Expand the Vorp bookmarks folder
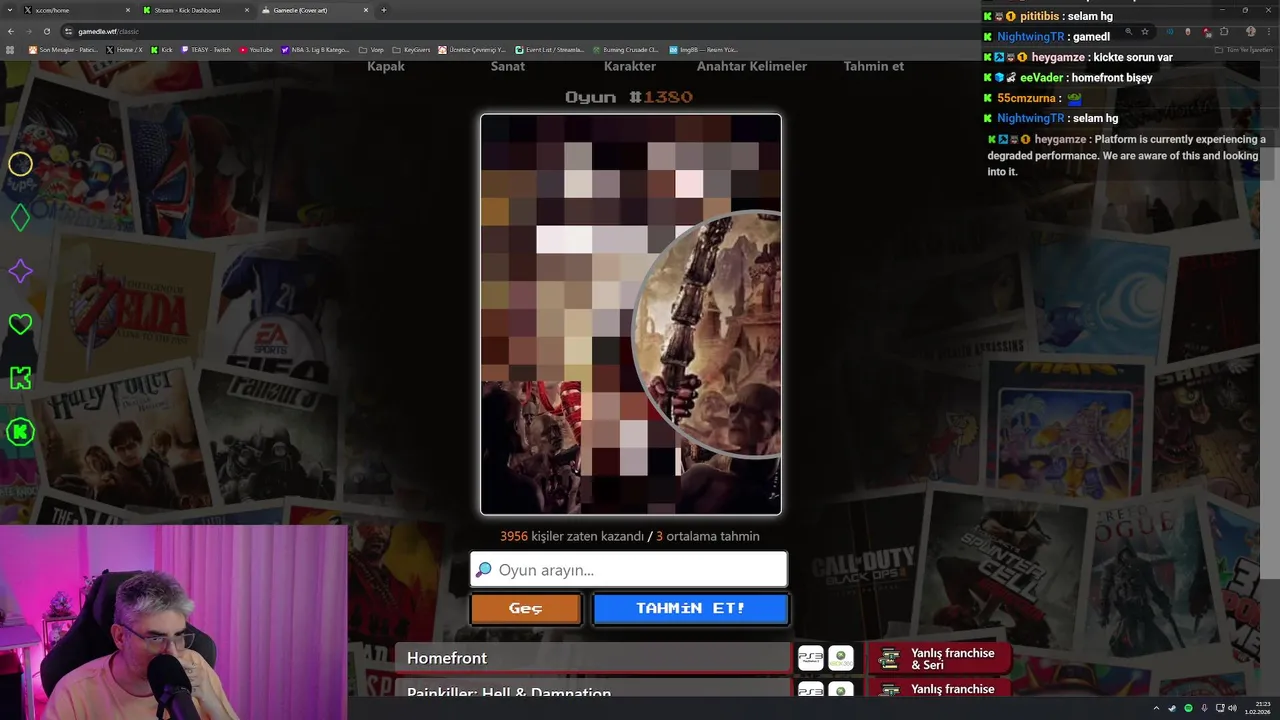The width and height of the screenshot is (1280, 720). tap(371, 49)
